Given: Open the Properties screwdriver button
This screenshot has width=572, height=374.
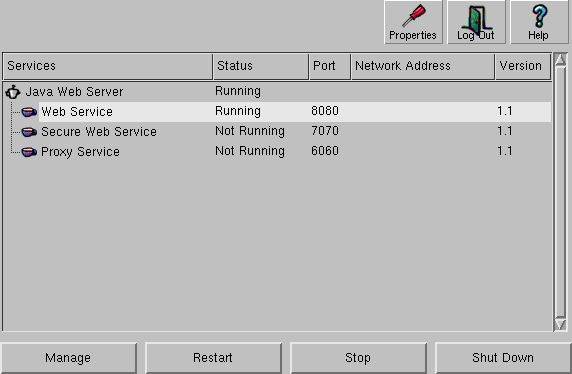Looking at the screenshot, I should (x=413, y=22).
